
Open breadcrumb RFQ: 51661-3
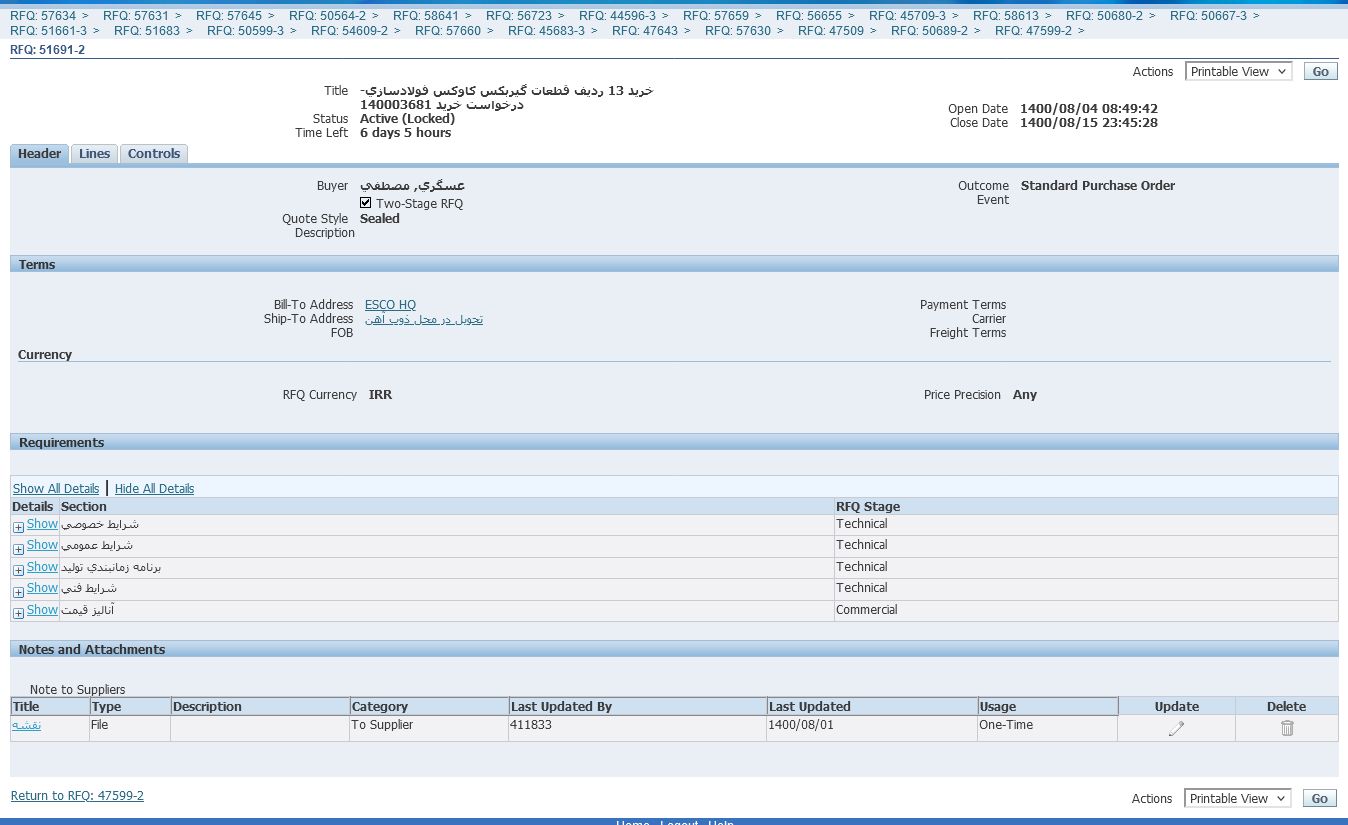(x=48, y=31)
